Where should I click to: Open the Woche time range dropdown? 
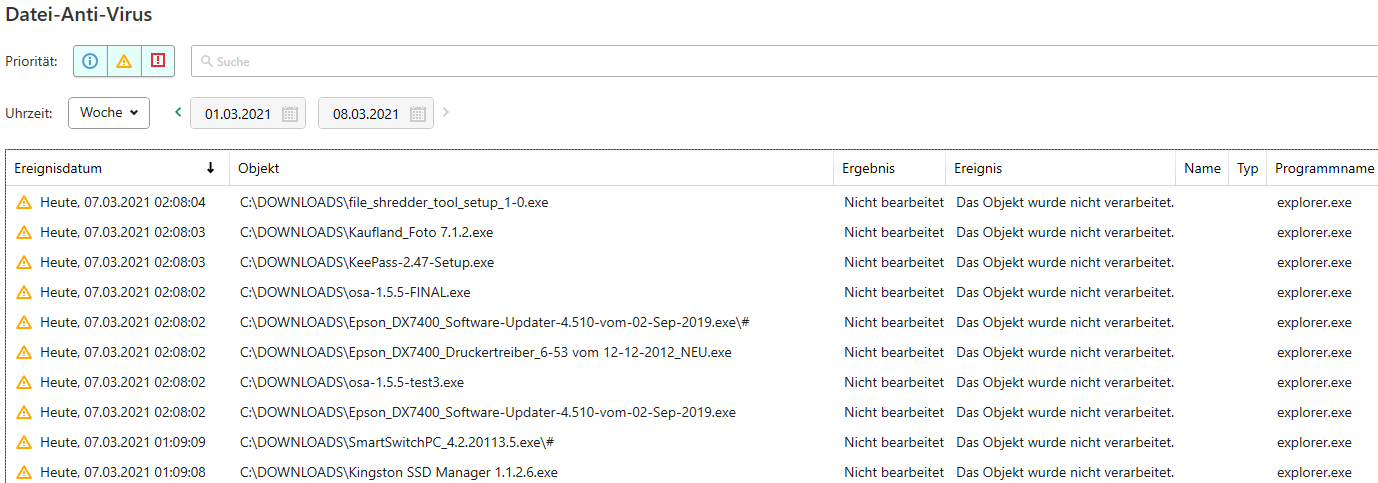[109, 113]
